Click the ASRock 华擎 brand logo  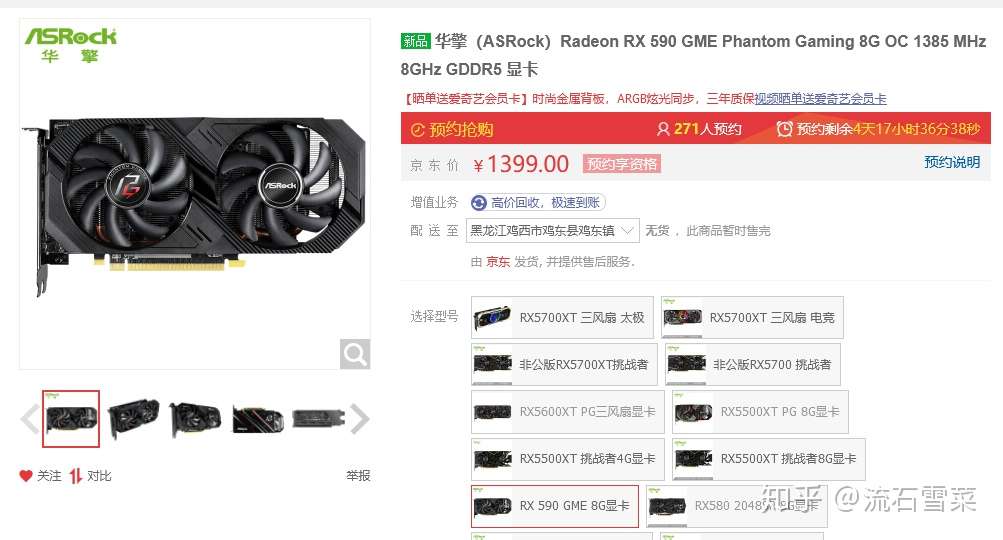pyautogui.click(x=70, y=45)
